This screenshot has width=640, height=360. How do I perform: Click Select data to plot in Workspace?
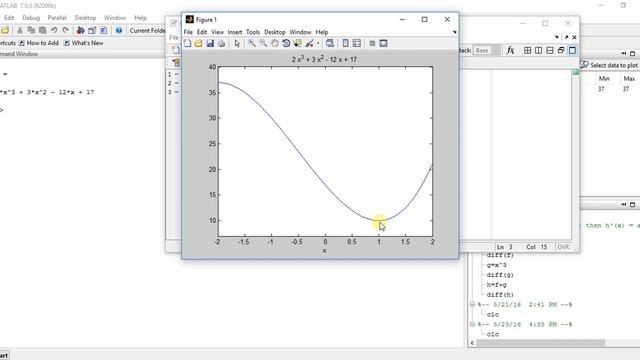pyautogui.click(x=609, y=65)
